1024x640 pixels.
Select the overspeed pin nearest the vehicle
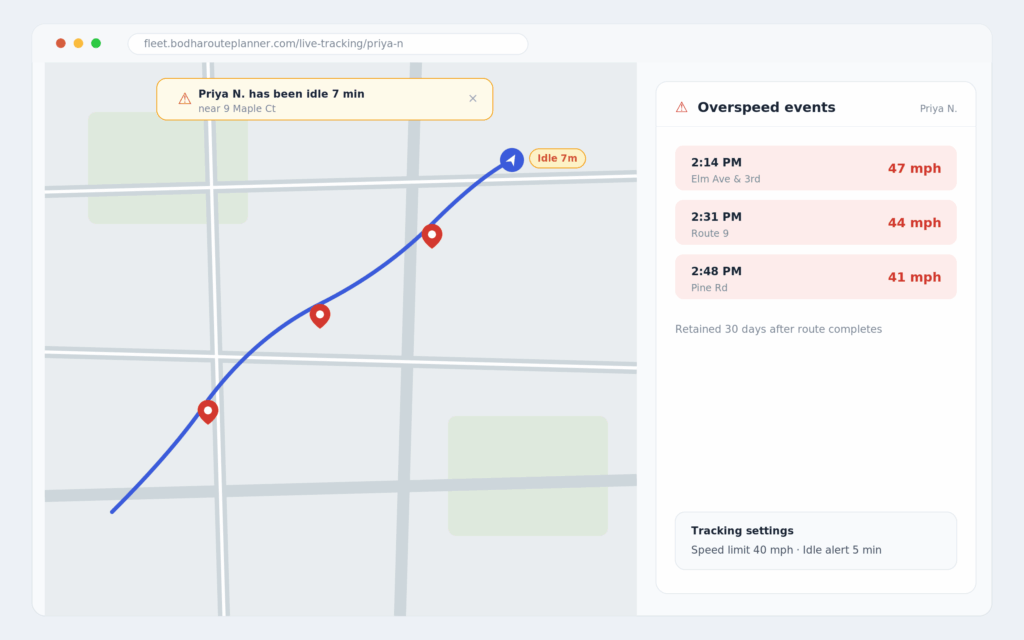click(x=432, y=235)
